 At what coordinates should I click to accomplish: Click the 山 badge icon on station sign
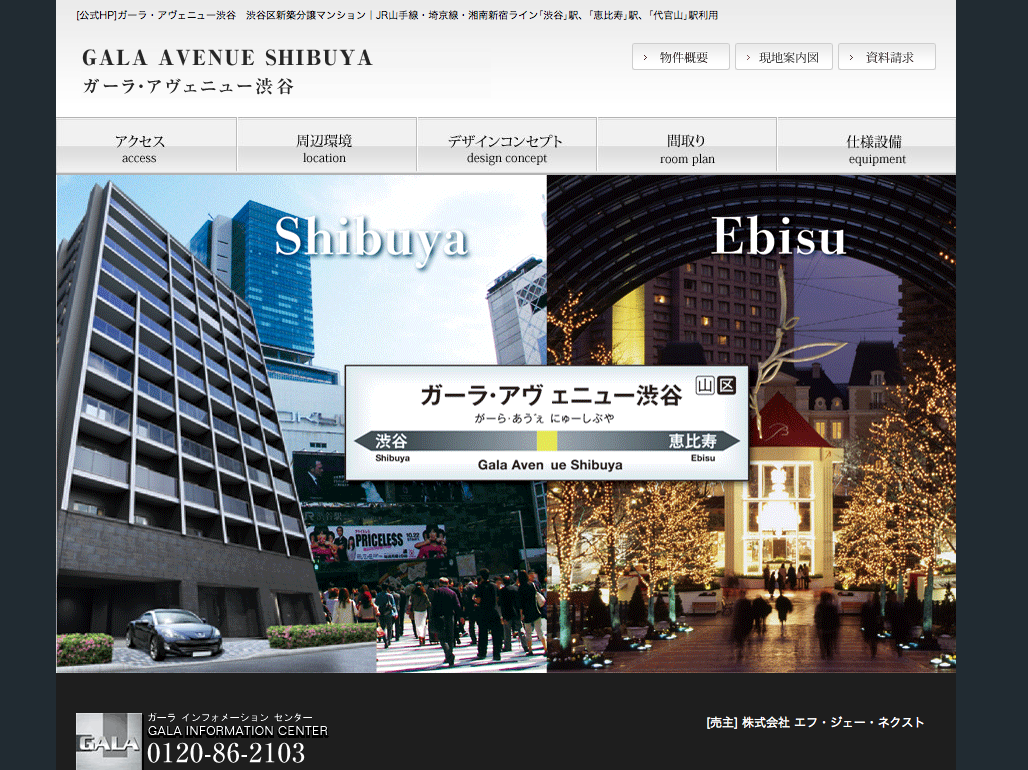705,386
